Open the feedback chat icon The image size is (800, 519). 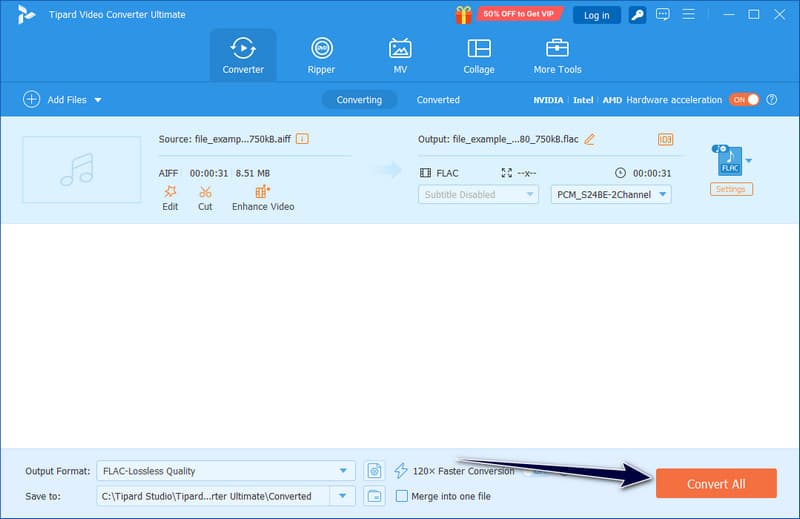tap(663, 14)
